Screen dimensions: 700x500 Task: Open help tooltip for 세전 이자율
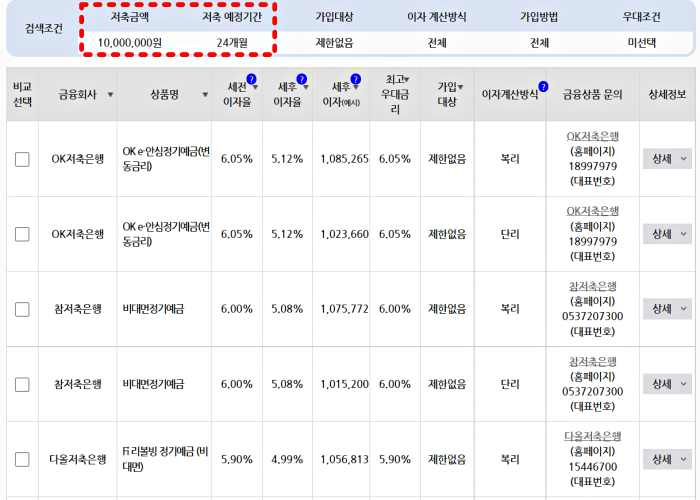pos(251,79)
